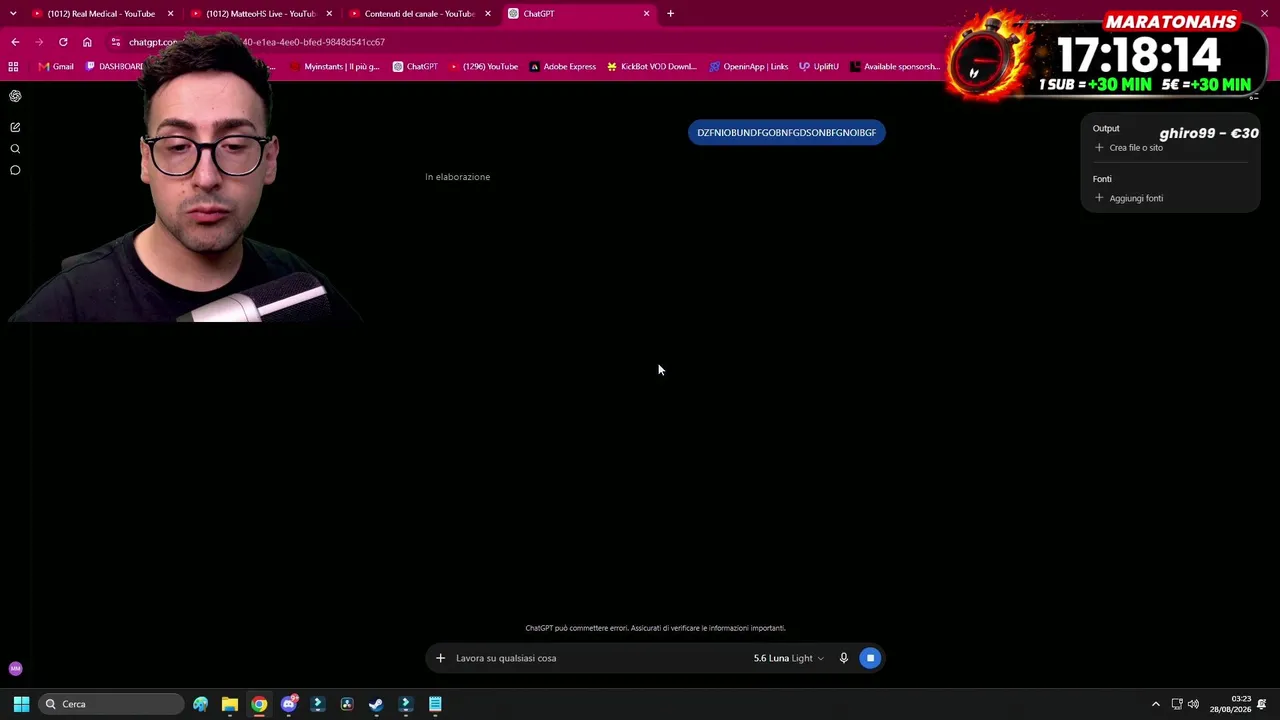Close the 'Contenuti del canale' tab
This screenshot has height=720, width=1280.
488,14
